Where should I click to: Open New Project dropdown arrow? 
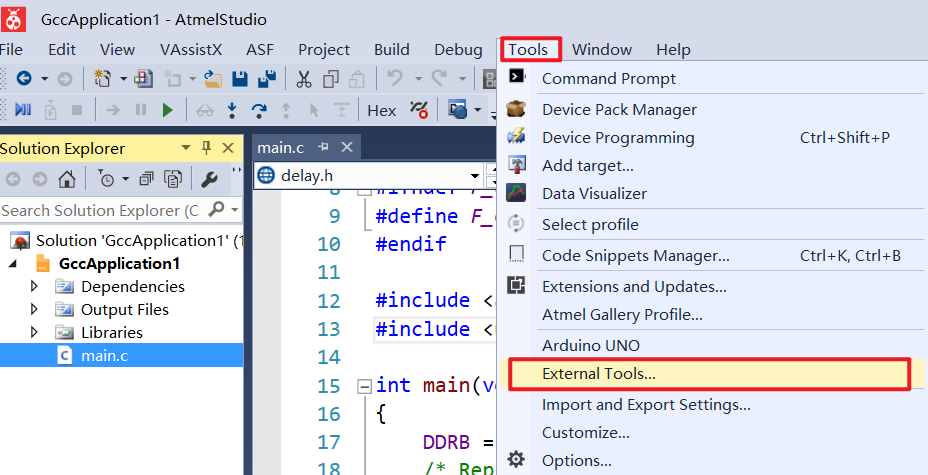(123, 78)
